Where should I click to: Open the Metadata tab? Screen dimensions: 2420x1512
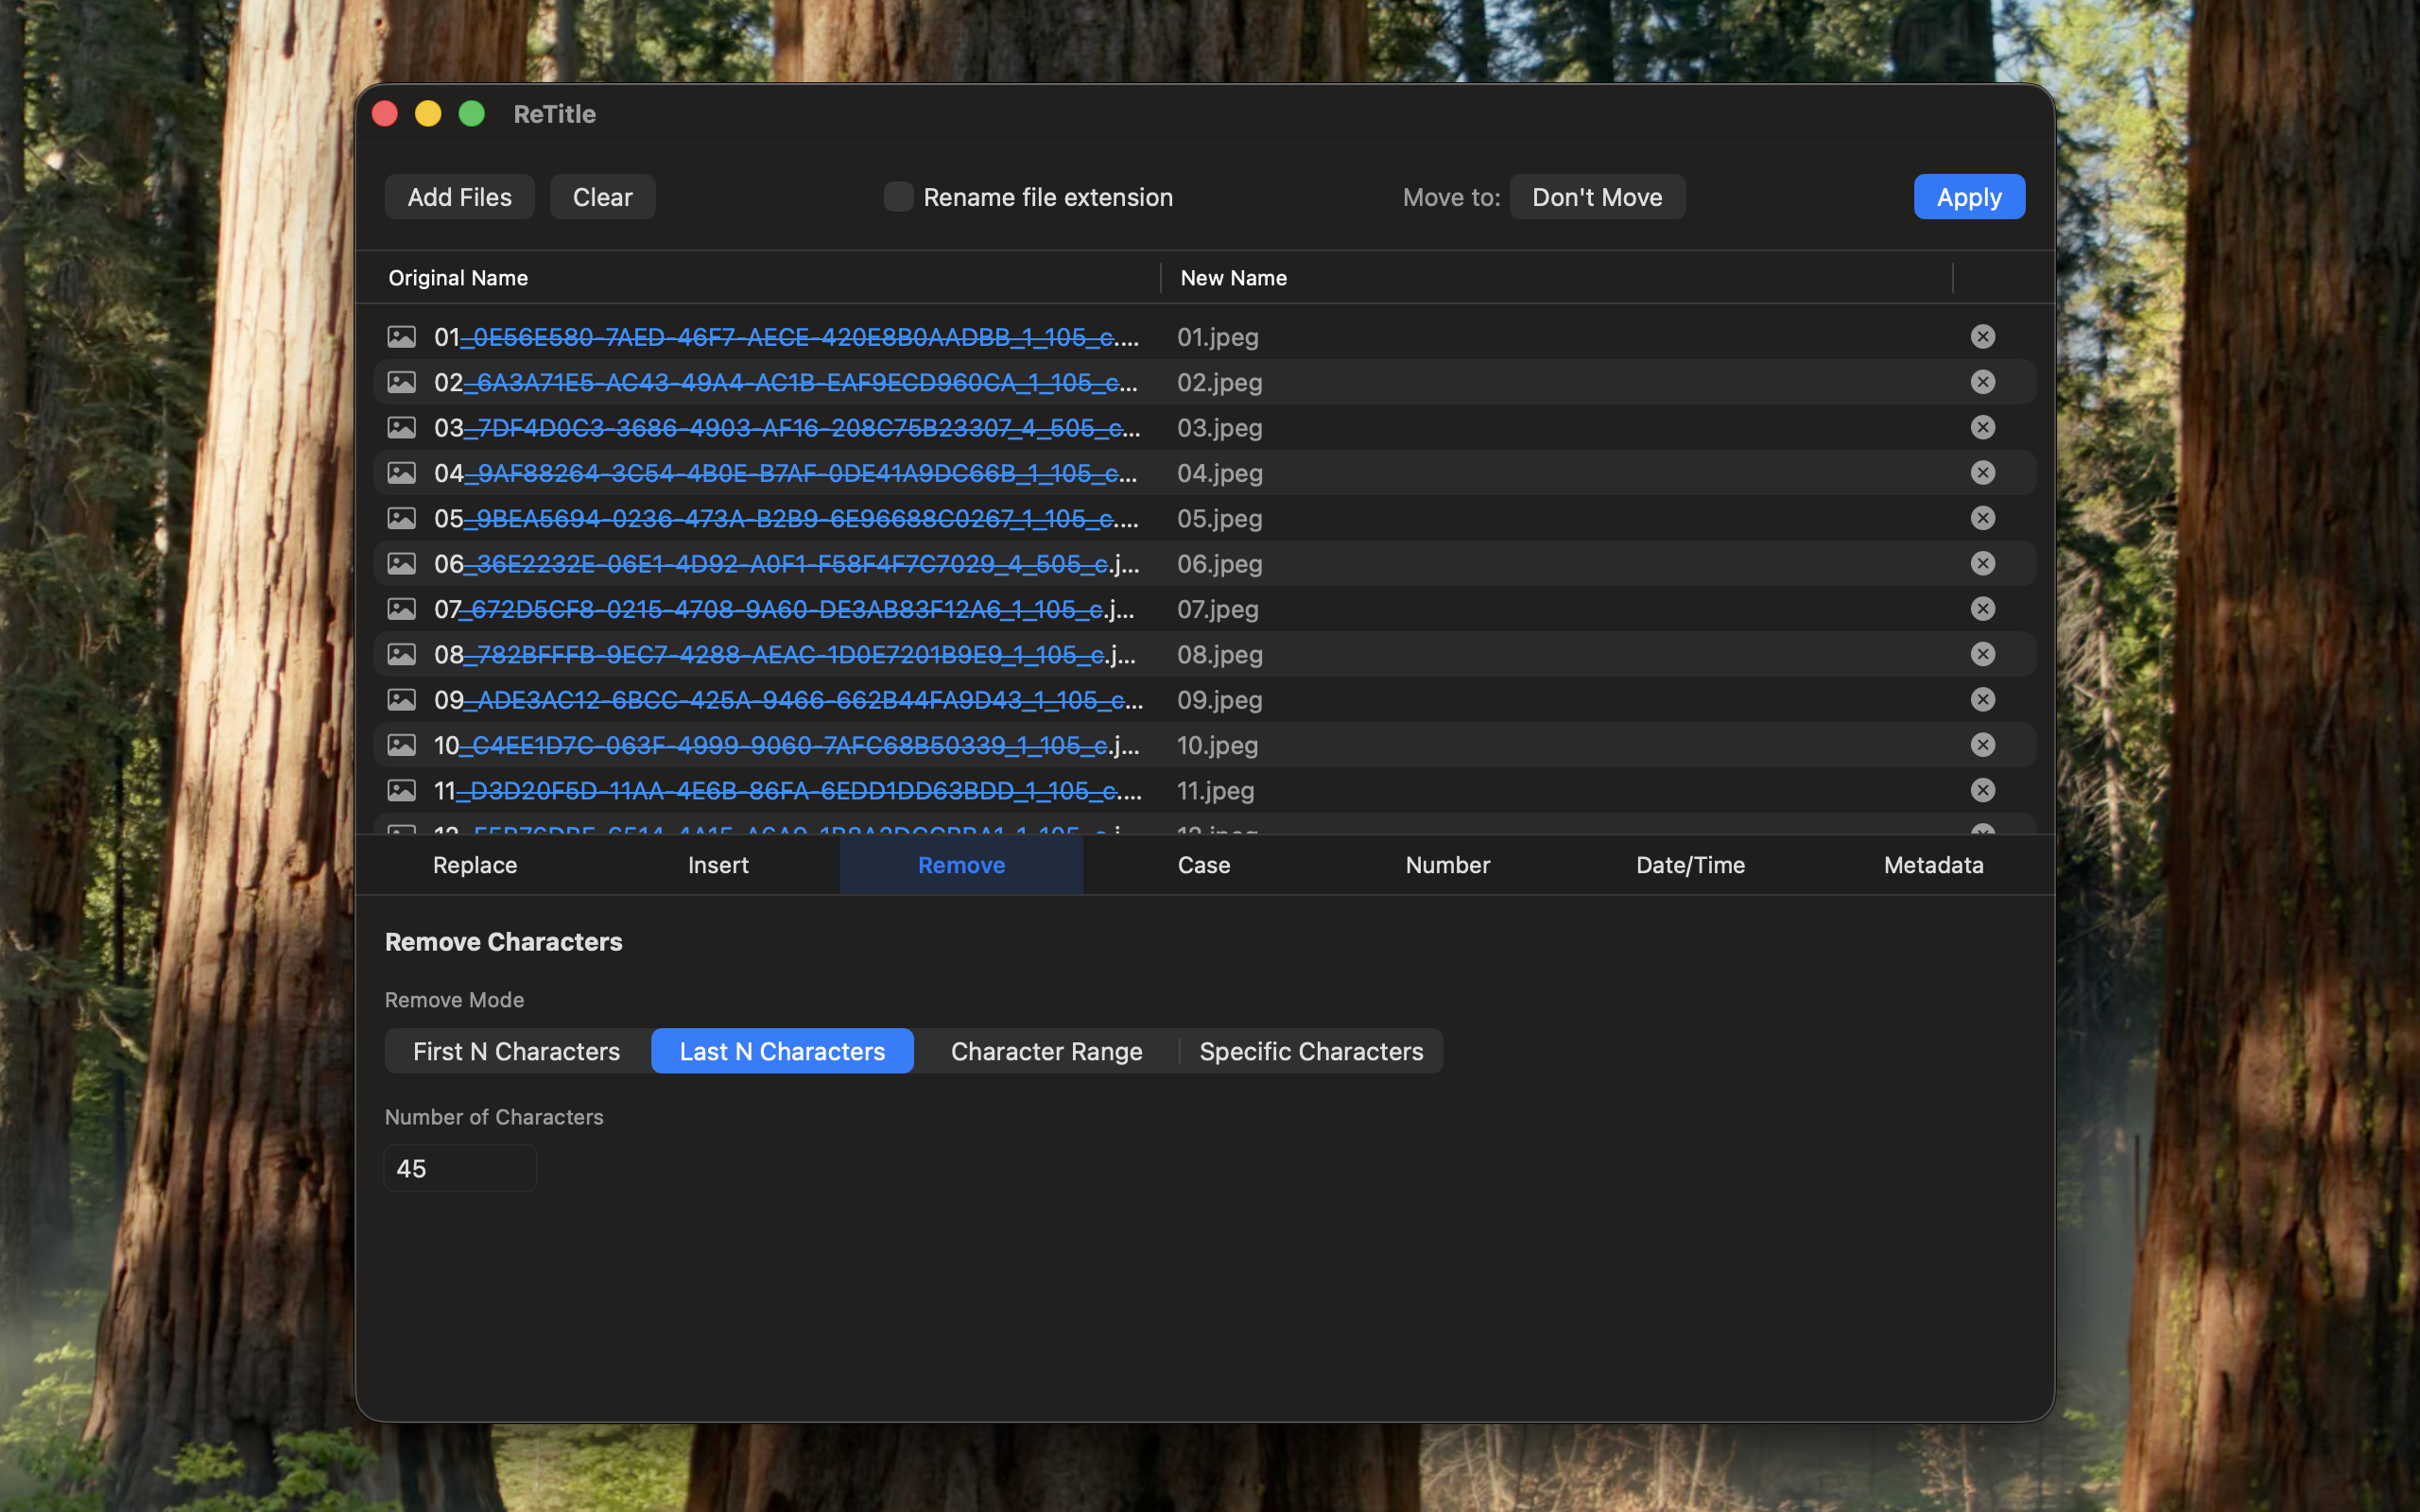click(x=1932, y=864)
